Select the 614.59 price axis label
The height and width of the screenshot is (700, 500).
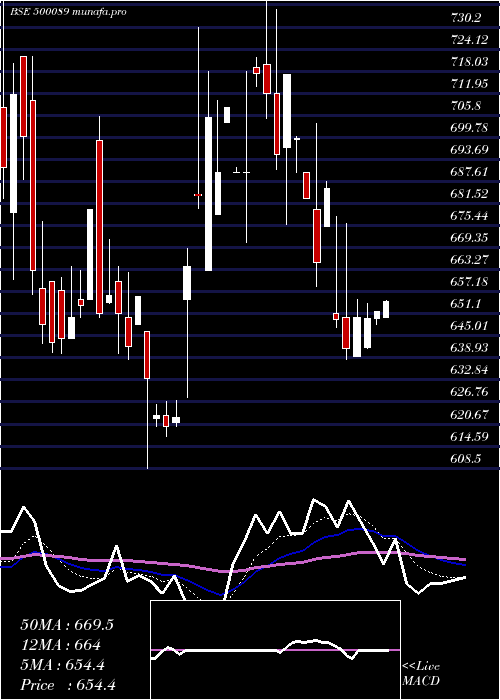click(469, 437)
